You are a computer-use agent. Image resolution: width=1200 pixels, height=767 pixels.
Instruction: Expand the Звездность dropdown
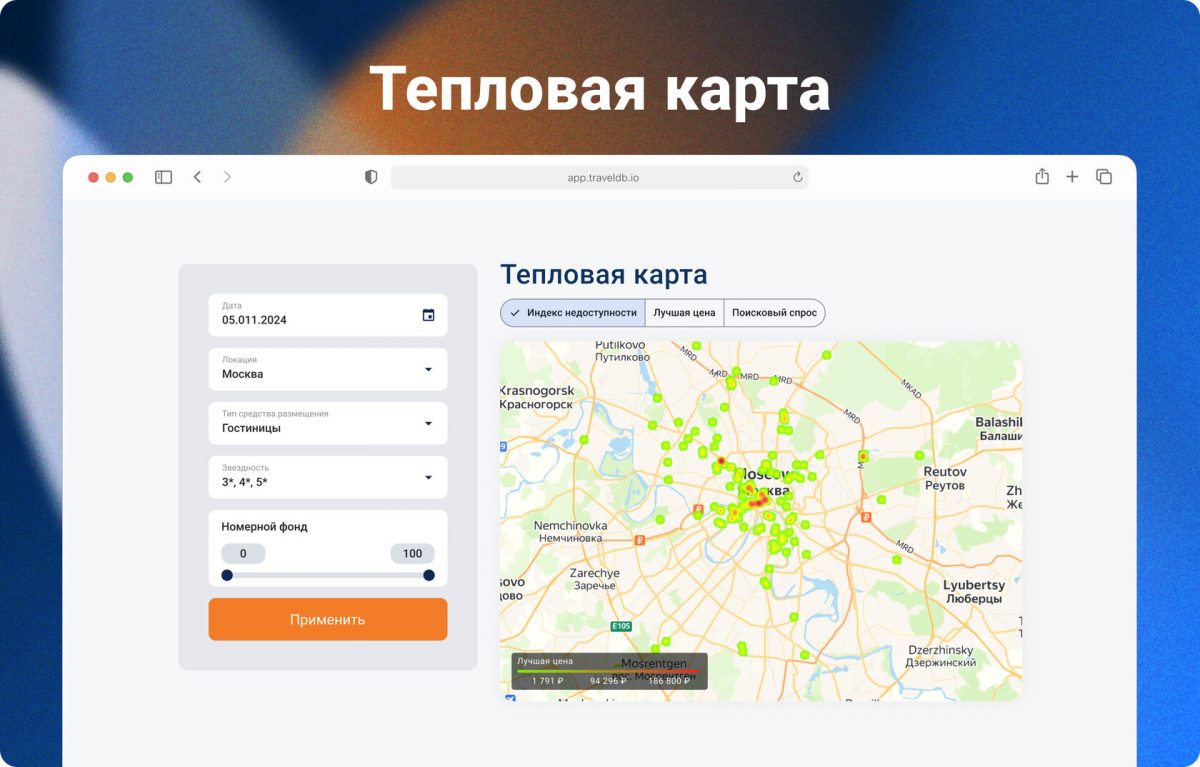point(327,477)
